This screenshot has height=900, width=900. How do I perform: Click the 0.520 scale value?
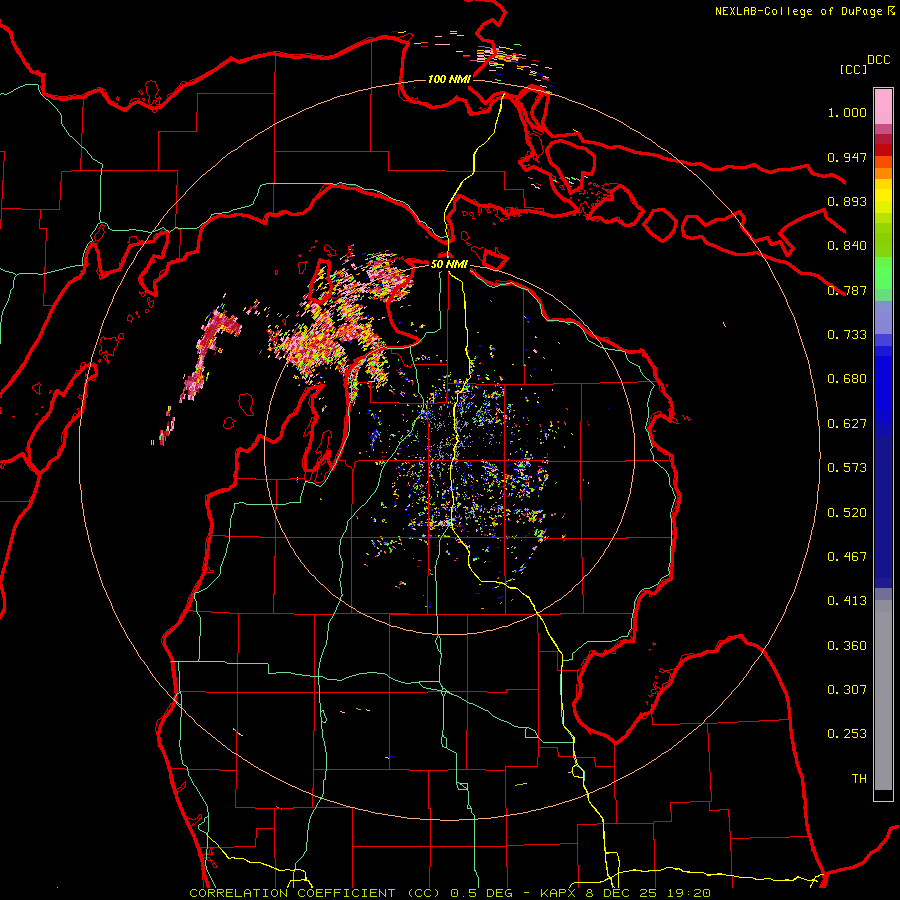[847, 513]
